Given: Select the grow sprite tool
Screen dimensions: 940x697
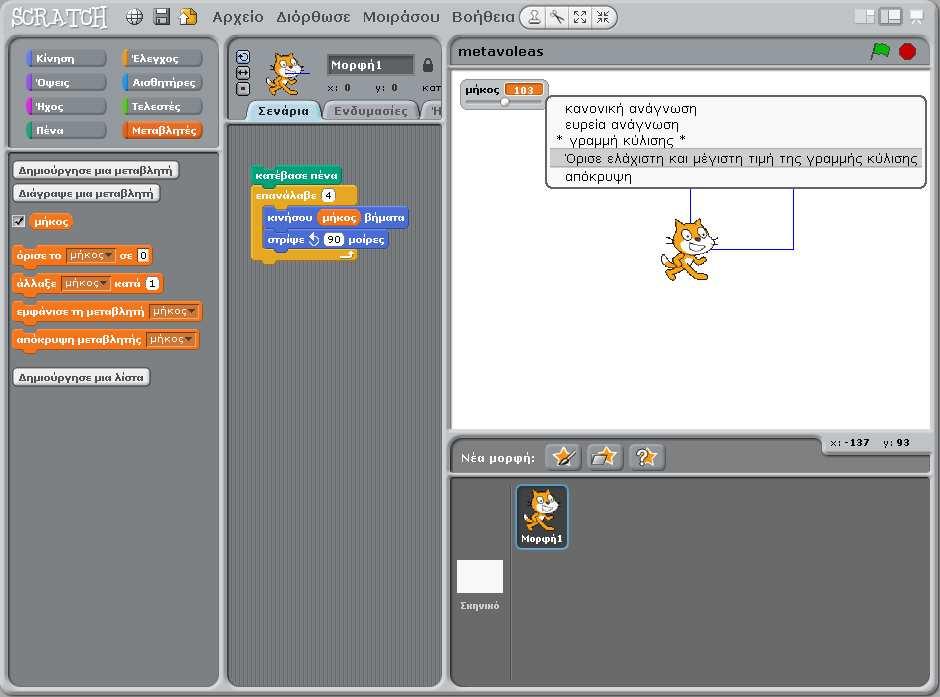Looking at the screenshot, I should (x=580, y=17).
